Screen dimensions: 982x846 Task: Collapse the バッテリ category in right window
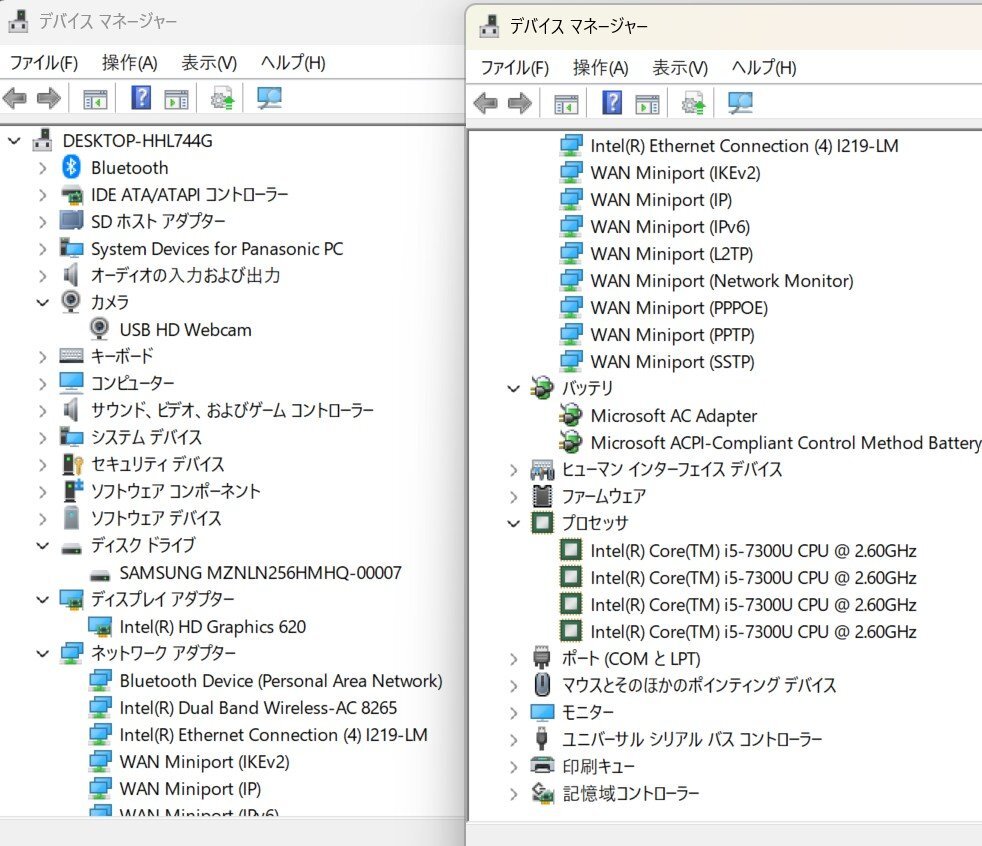coord(513,388)
